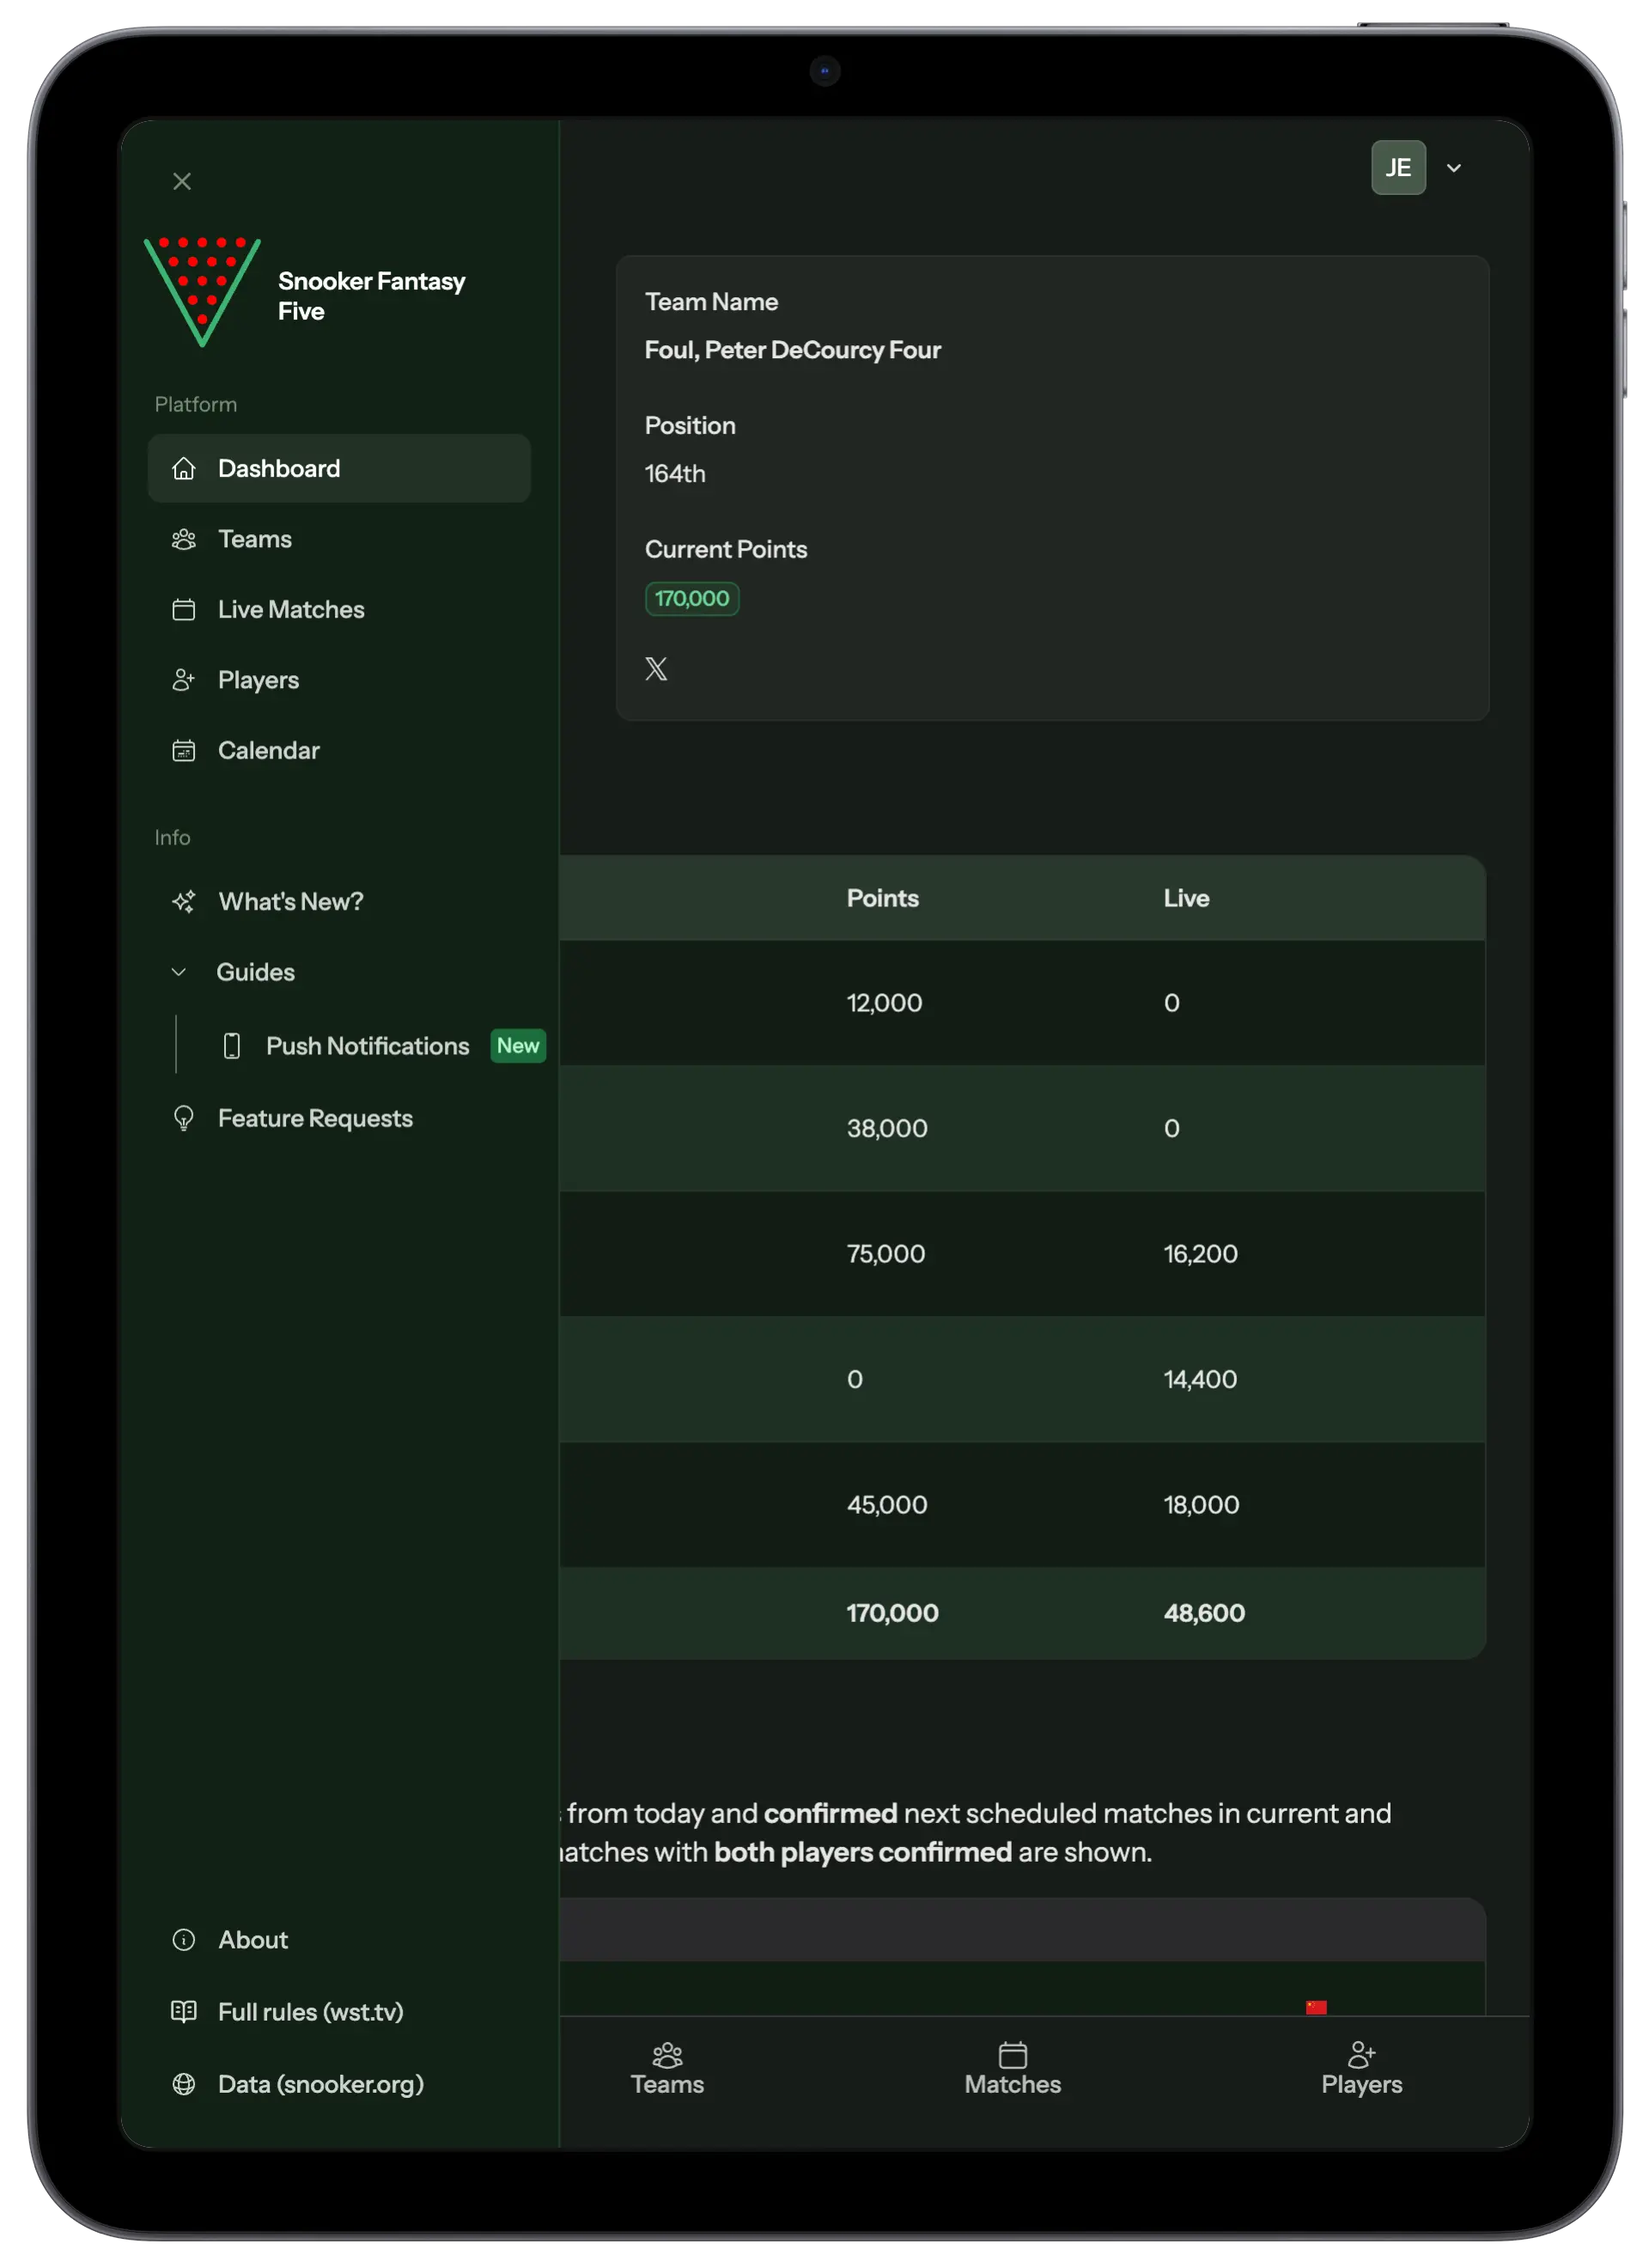Switch to Teams bottom tab

(667, 2069)
